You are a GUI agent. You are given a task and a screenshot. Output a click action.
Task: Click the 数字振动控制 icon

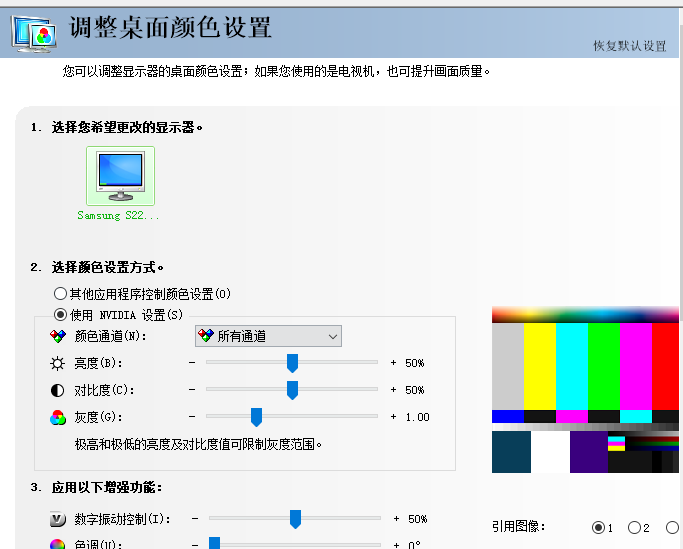pos(58,519)
